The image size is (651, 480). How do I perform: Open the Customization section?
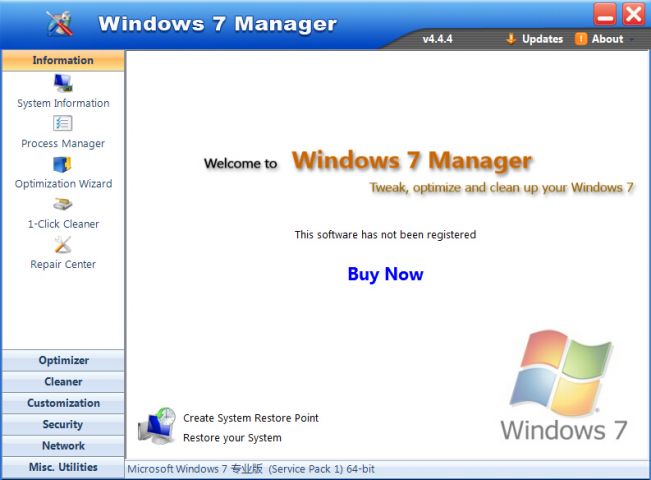click(x=63, y=403)
